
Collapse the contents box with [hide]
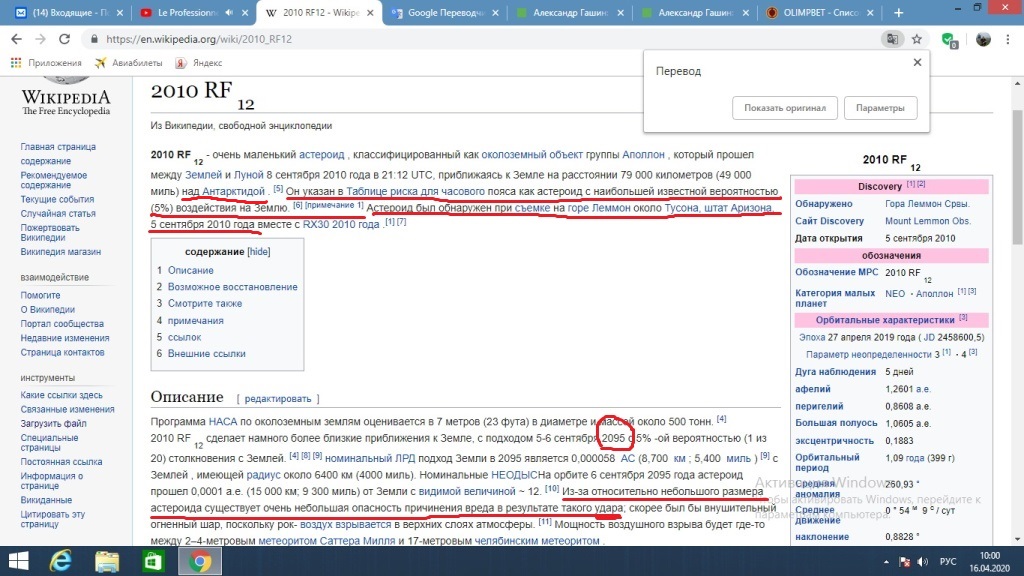click(259, 251)
